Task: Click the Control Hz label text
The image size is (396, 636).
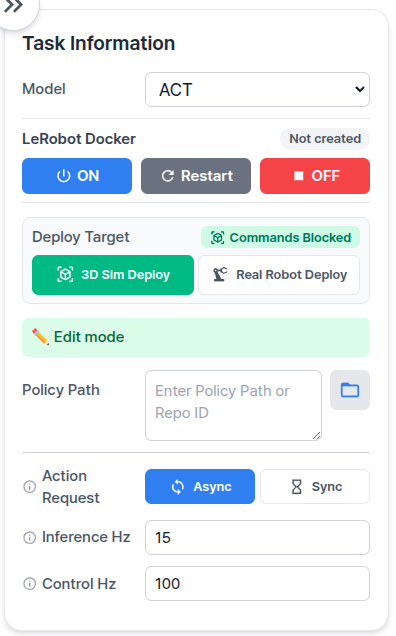Action: pyautogui.click(x=79, y=584)
